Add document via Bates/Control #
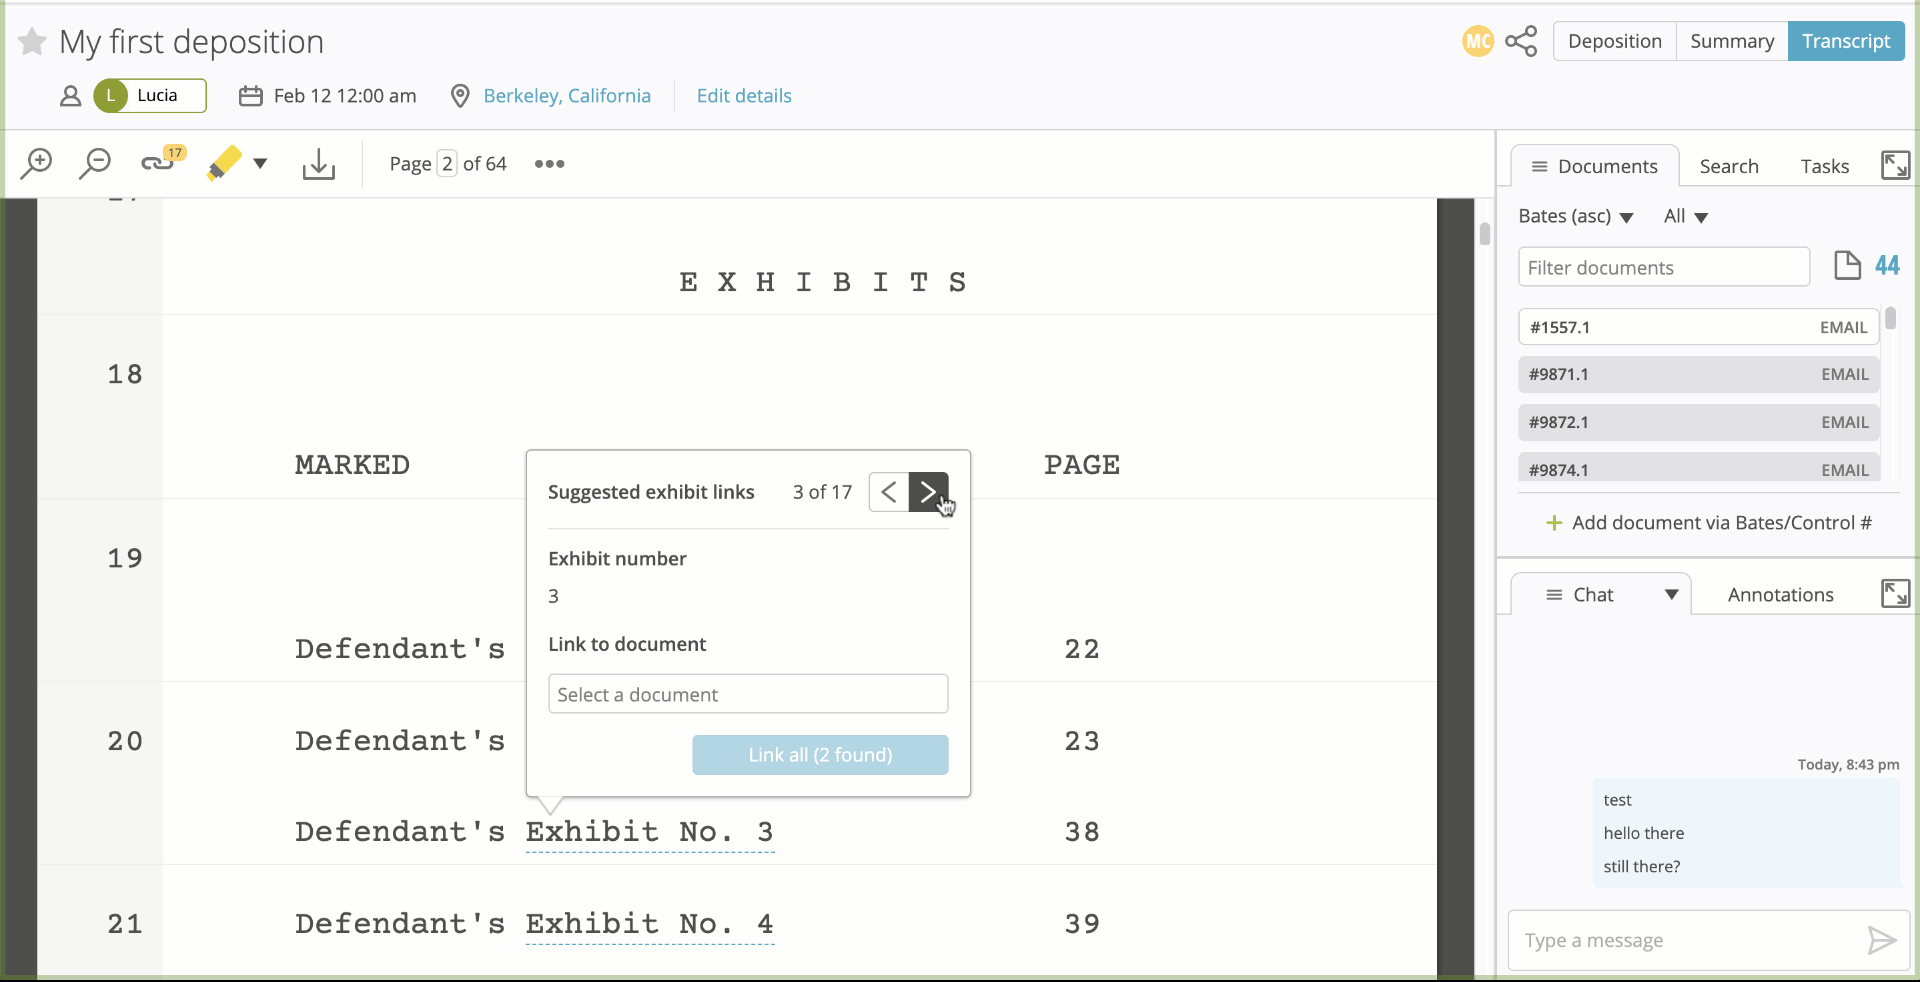Screen dimensions: 1920x982 [x=1709, y=523]
